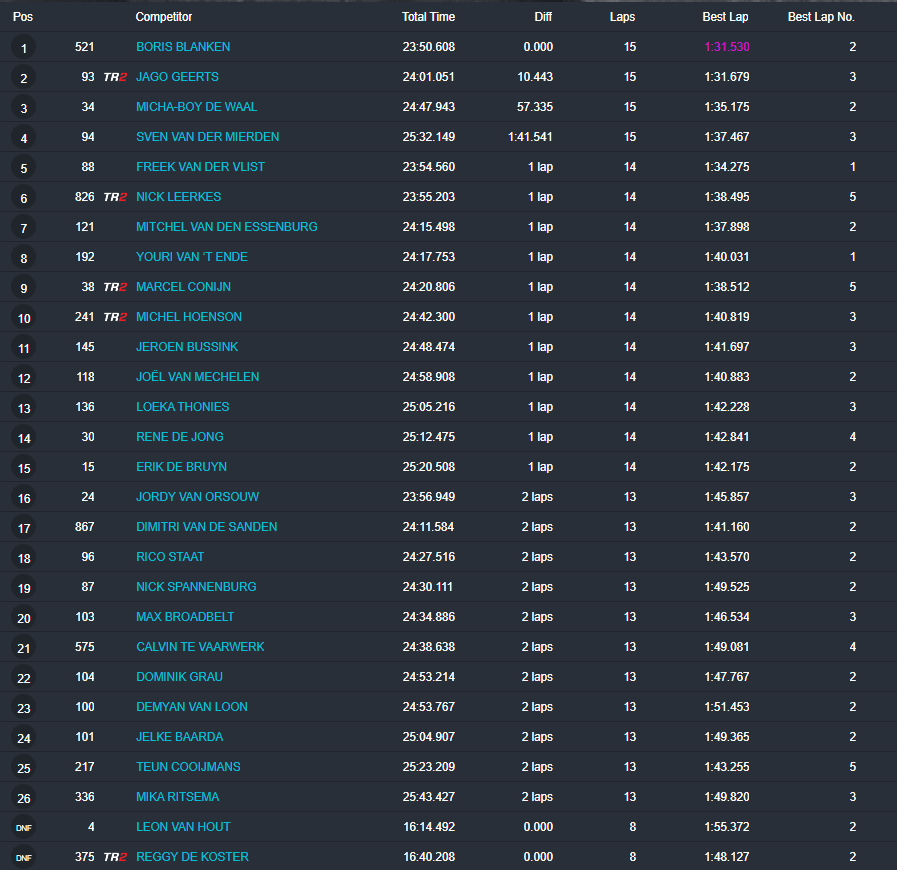Click the position 26 circle badge
Viewport: 897px width, 870px height.
coord(24,798)
